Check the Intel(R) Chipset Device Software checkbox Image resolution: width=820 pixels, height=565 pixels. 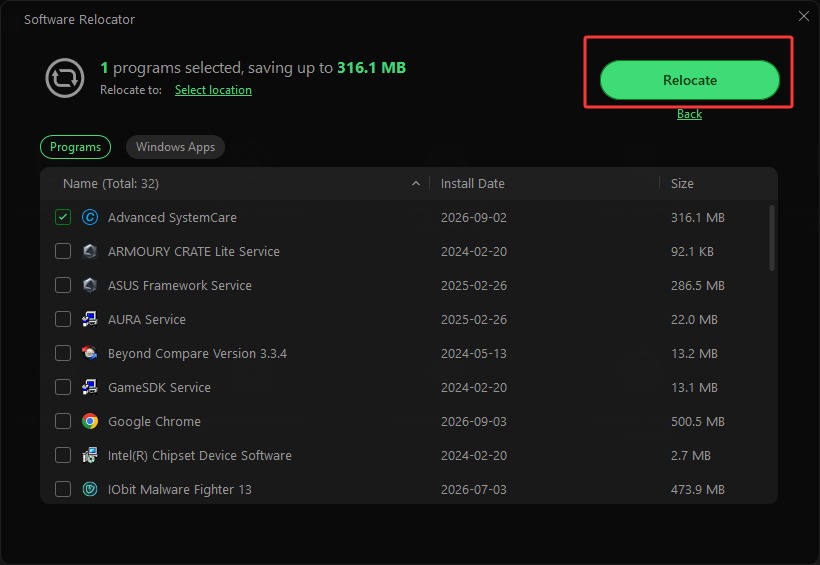point(63,455)
